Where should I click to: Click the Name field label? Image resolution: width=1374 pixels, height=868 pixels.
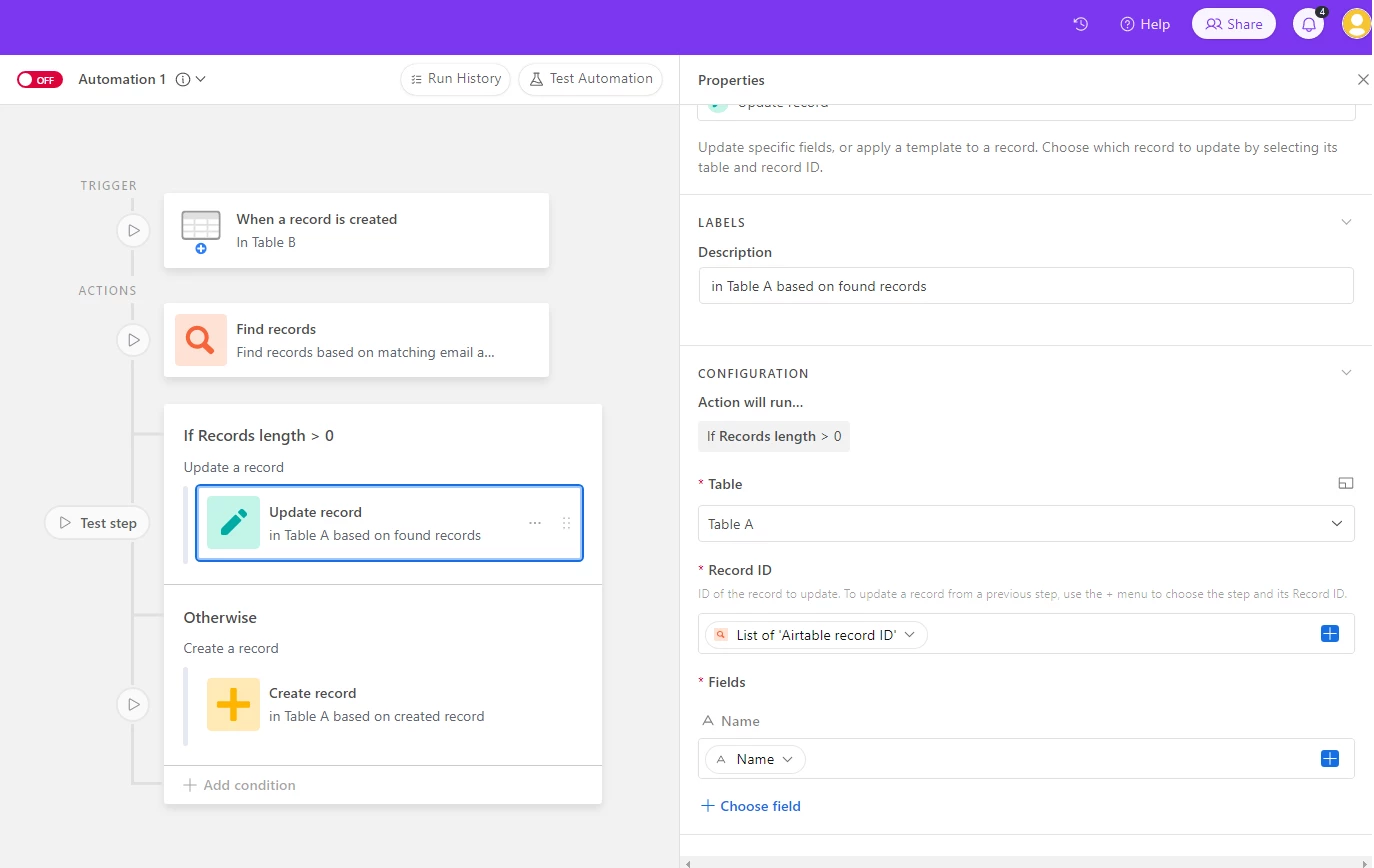[x=731, y=721]
